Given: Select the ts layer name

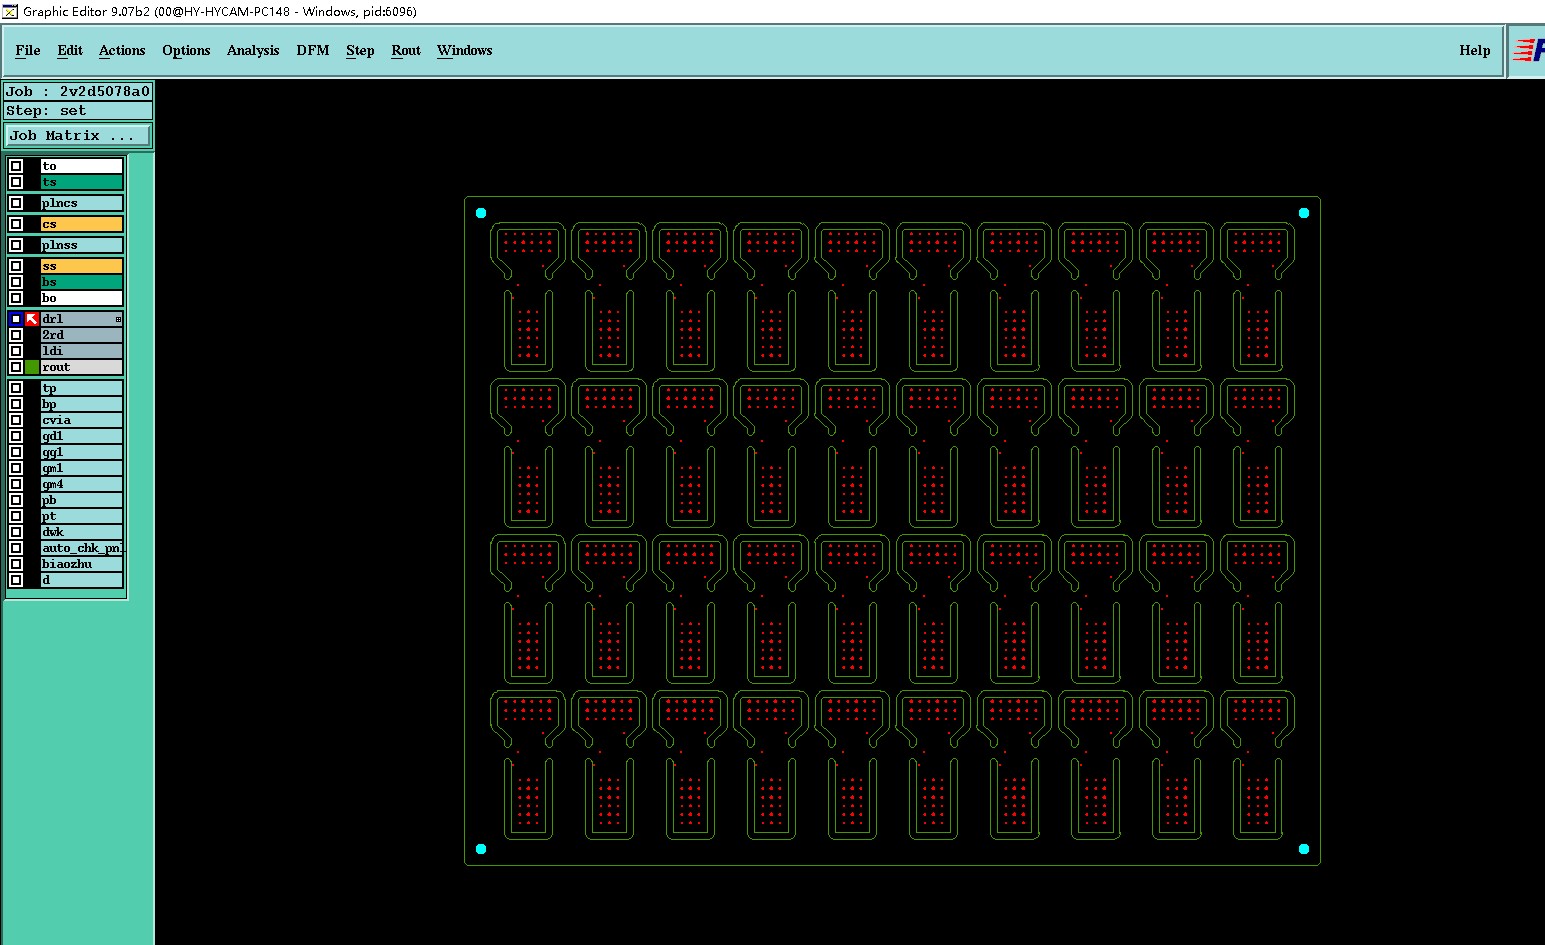Looking at the screenshot, I should click(x=82, y=182).
